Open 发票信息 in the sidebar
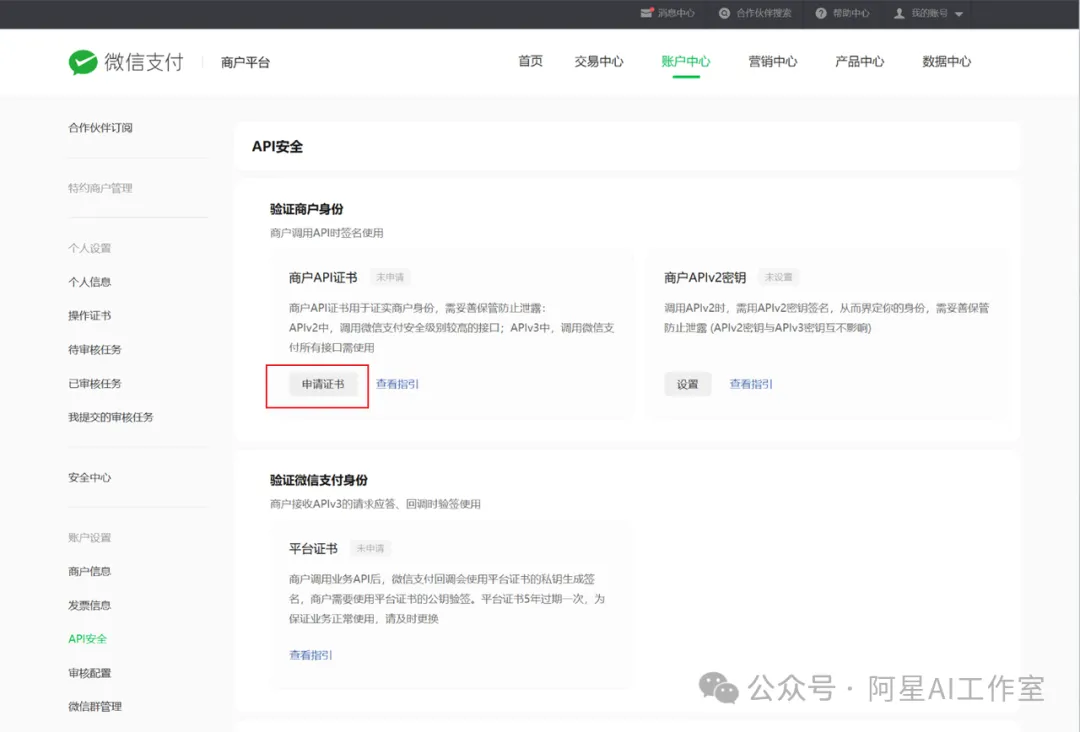 click(x=90, y=605)
